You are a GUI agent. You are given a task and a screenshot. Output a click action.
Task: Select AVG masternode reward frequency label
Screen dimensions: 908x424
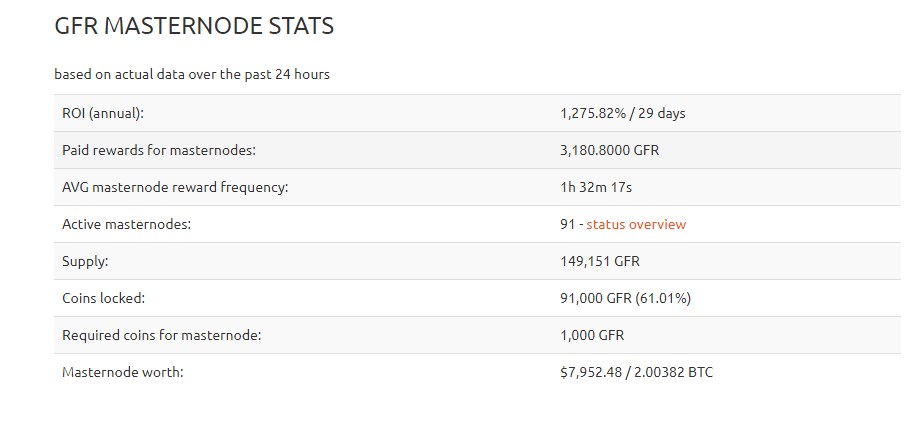click(x=175, y=187)
